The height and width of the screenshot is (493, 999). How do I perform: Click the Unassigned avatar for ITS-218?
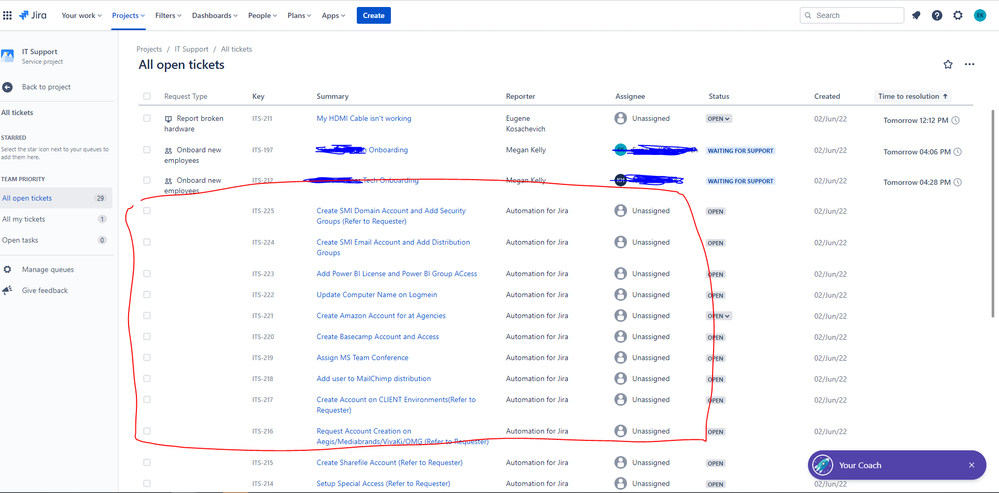click(621, 378)
